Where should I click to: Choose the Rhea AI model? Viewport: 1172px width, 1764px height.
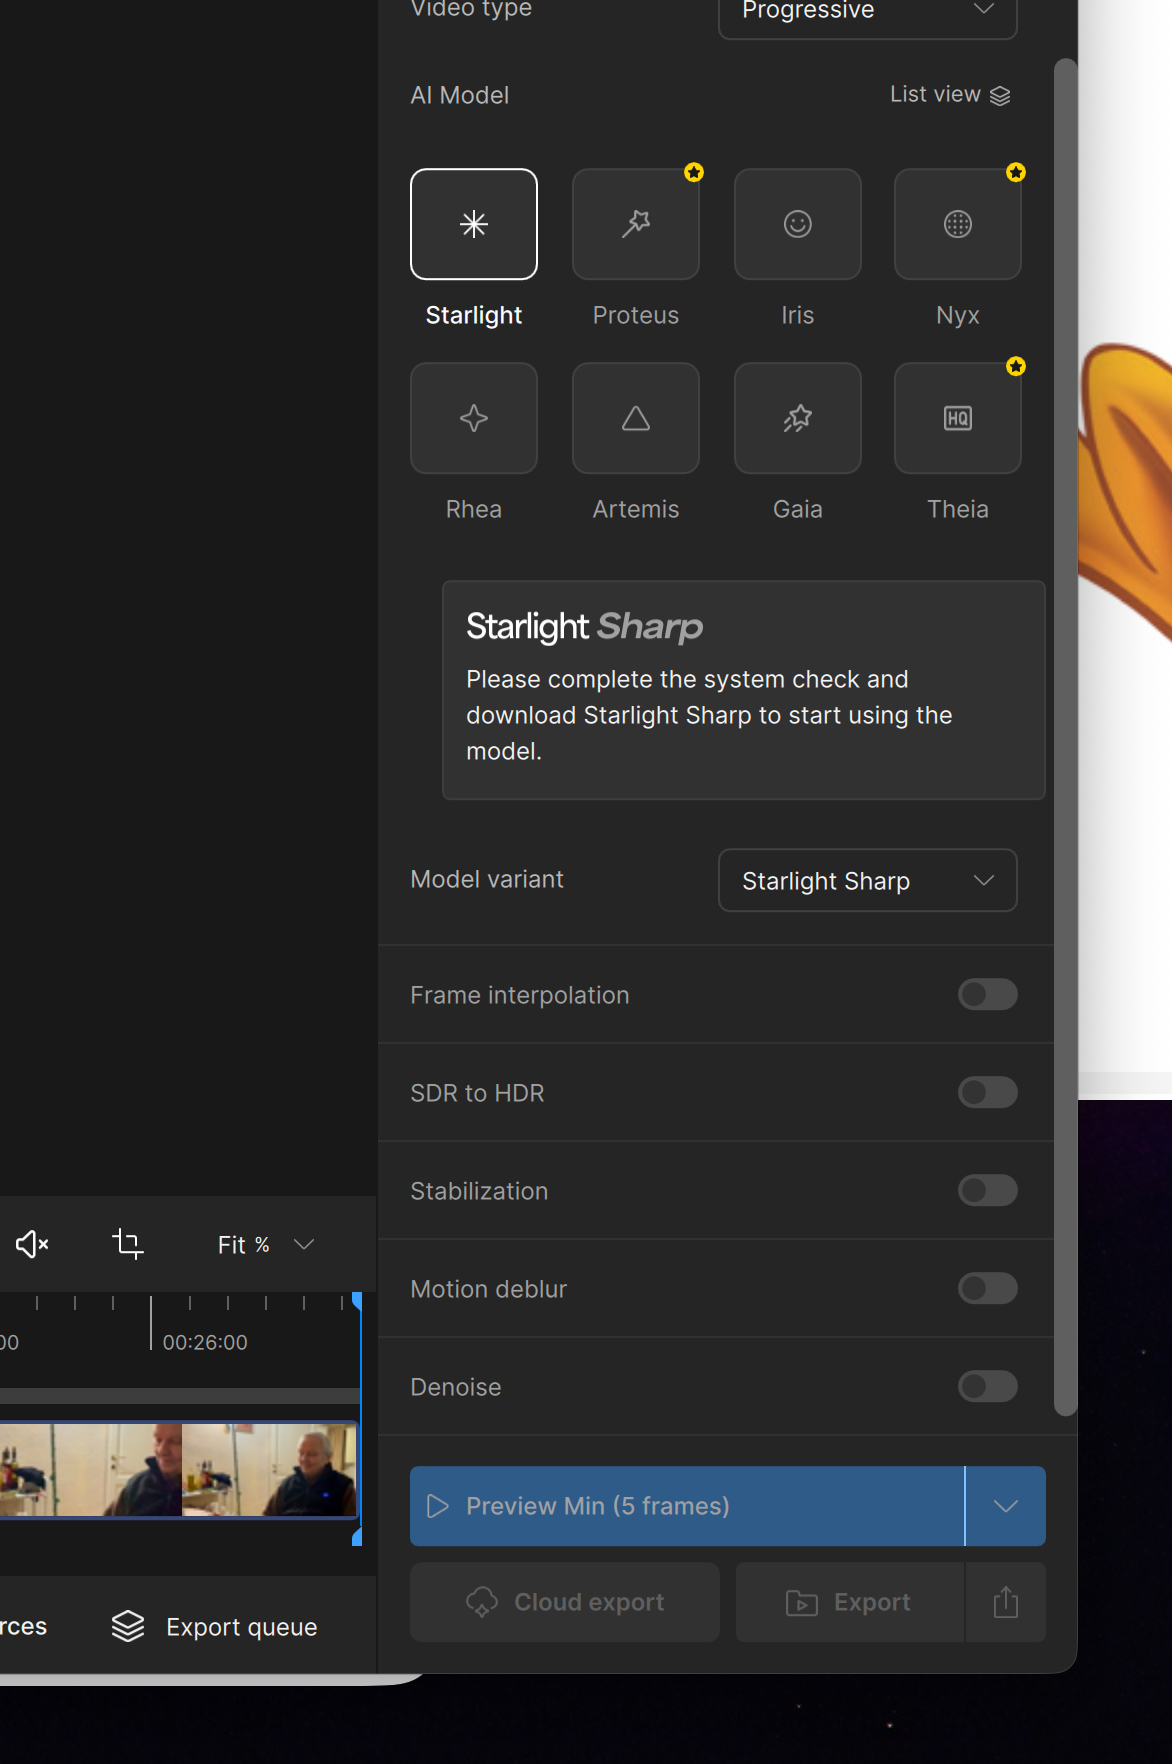click(474, 418)
